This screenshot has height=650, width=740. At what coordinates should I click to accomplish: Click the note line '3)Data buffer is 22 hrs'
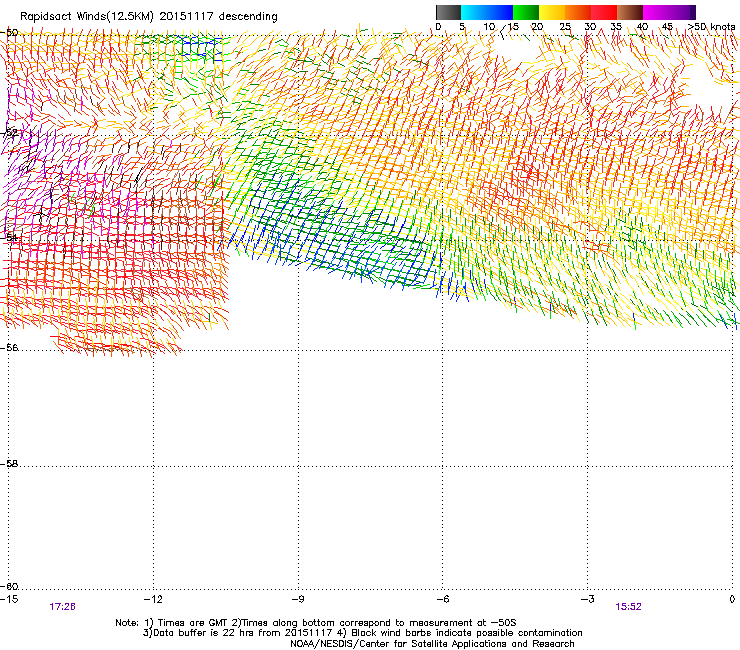pyautogui.click(x=362, y=633)
